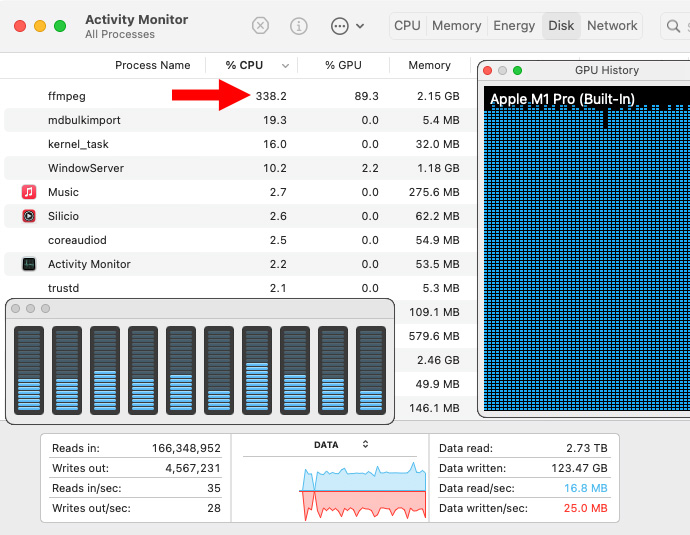Click the Writes out value 4,567,231
This screenshot has width=690, height=535.
[x=193, y=468]
